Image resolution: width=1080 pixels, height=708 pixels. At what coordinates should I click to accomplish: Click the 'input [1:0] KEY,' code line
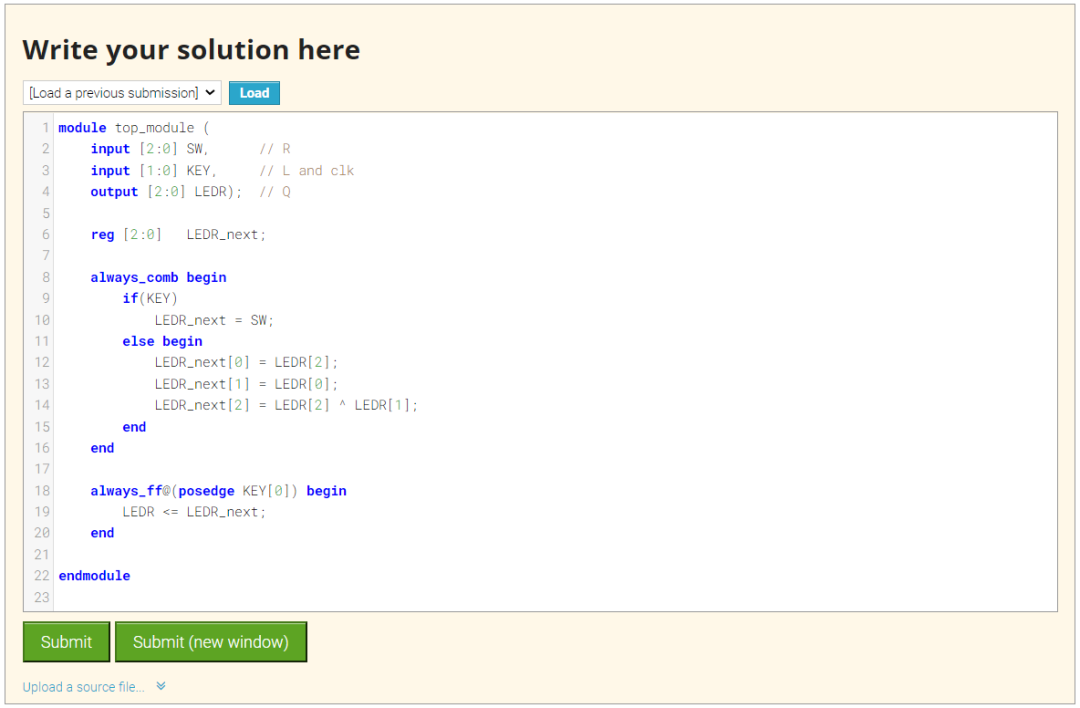[x=153, y=170]
